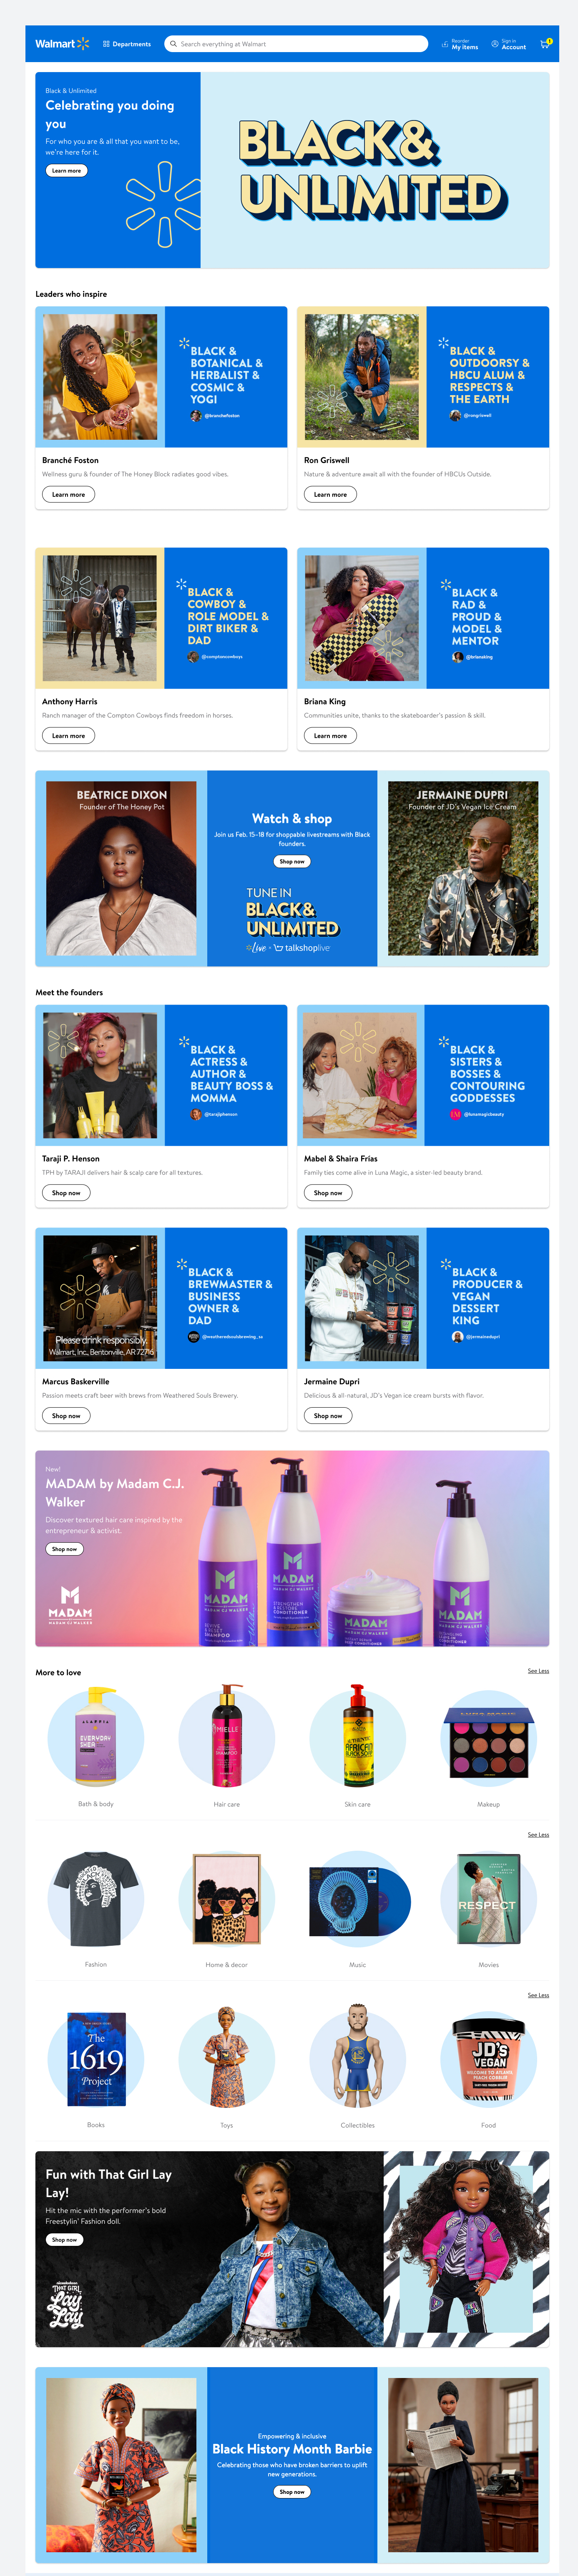Viewport: 578px width, 2576px height.
Task: Click the Walmart logo in header
Action: (x=62, y=44)
